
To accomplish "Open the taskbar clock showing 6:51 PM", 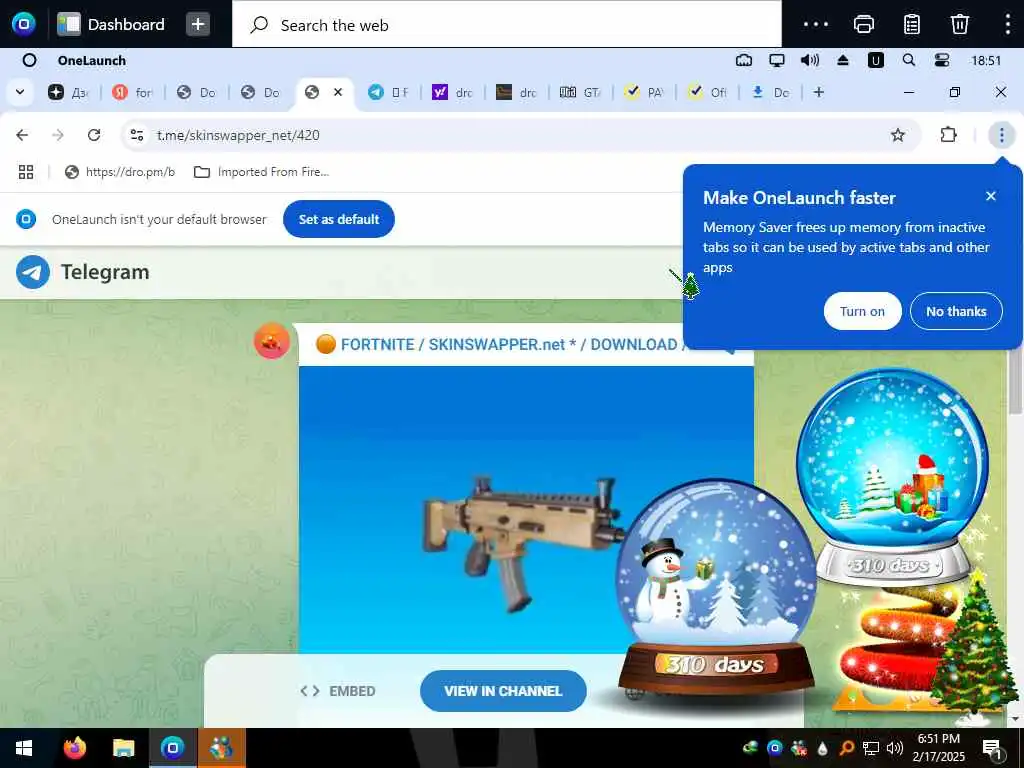I will pyautogui.click(x=939, y=748).
